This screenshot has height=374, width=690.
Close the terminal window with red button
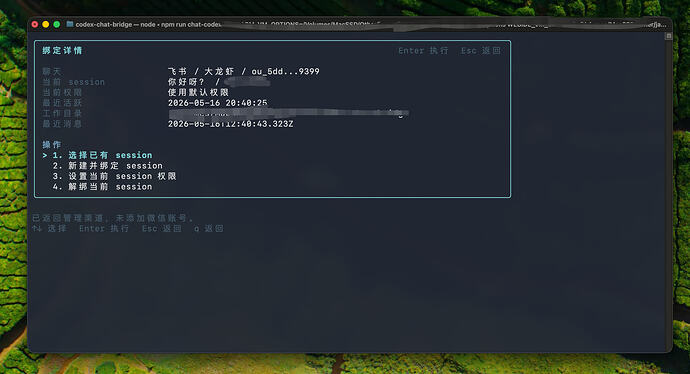(x=35, y=24)
